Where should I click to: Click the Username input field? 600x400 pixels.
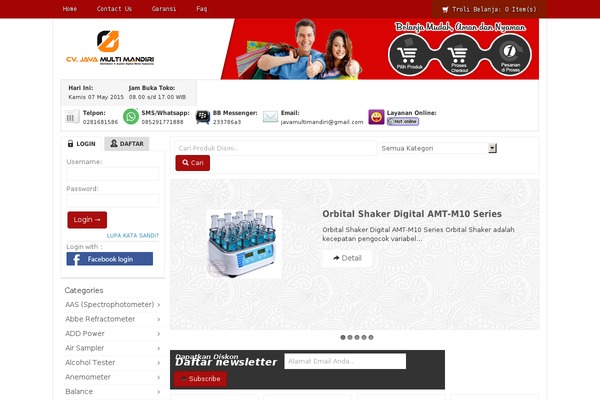pyautogui.click(x=112, y=174)
